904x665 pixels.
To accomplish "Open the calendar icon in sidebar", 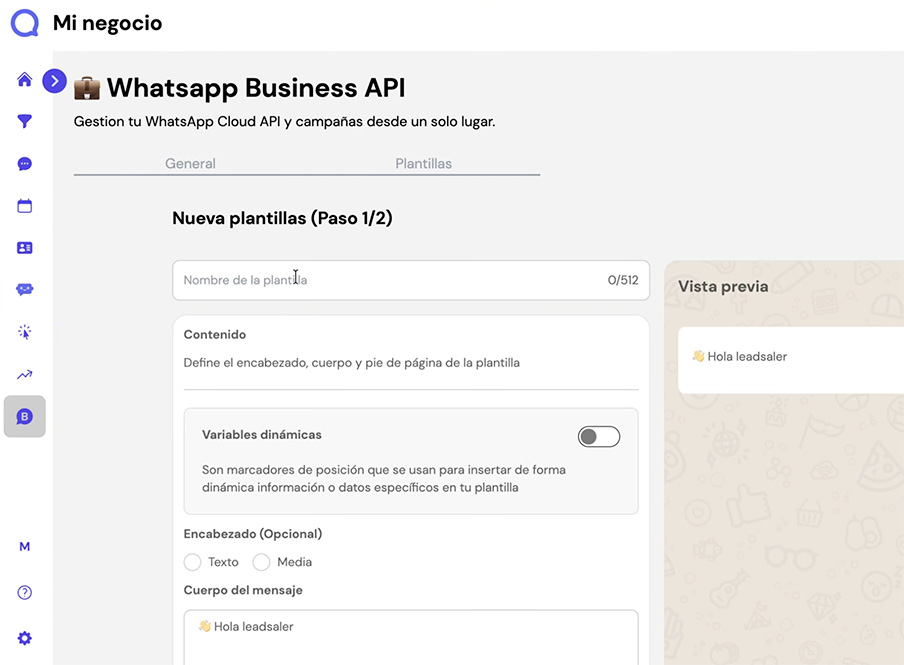I will coord(24,205).
